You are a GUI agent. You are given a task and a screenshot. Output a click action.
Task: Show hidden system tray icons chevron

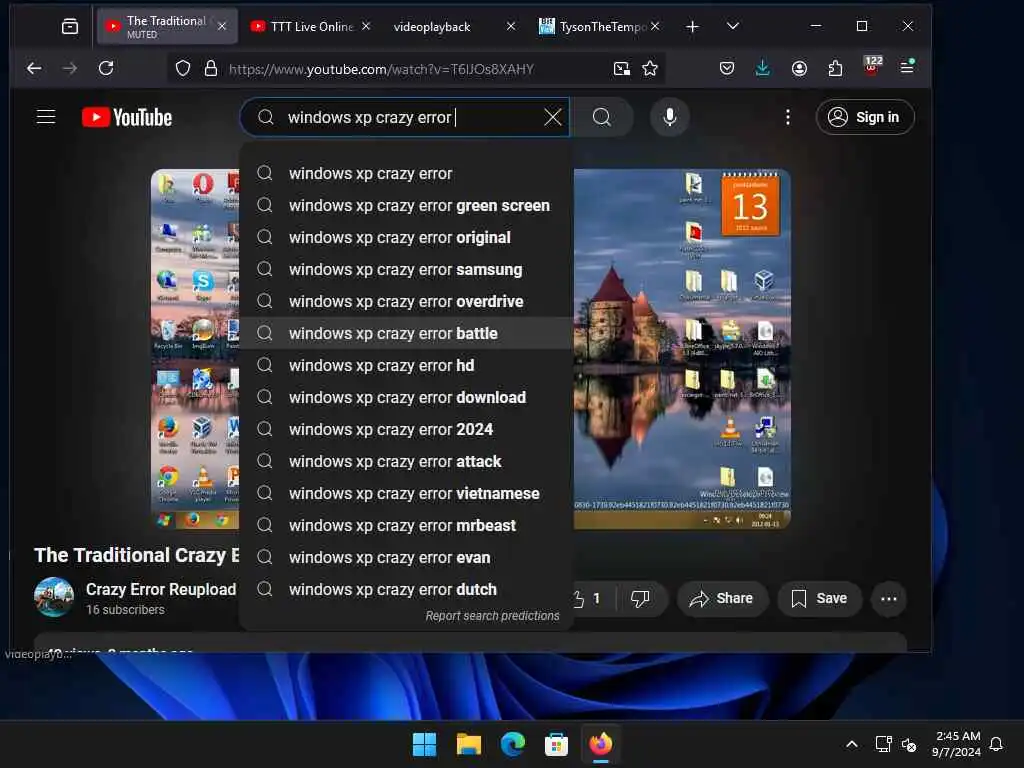coord(852,744)
